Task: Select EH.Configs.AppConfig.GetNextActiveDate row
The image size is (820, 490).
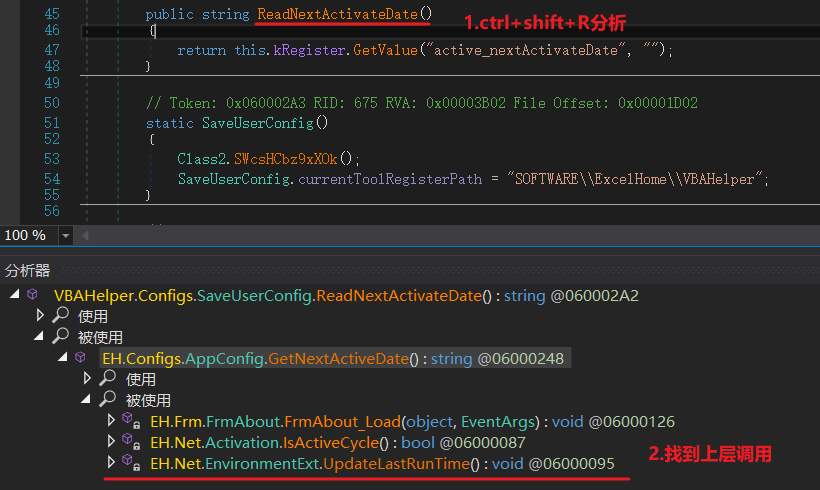Action: pos(333,359)
